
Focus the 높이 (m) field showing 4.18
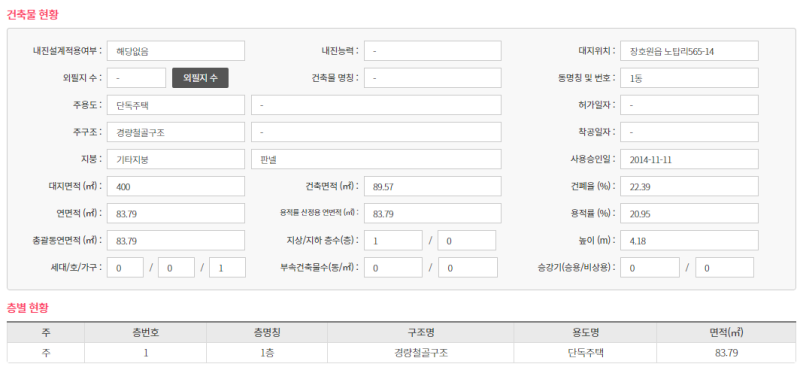point(689,240)
